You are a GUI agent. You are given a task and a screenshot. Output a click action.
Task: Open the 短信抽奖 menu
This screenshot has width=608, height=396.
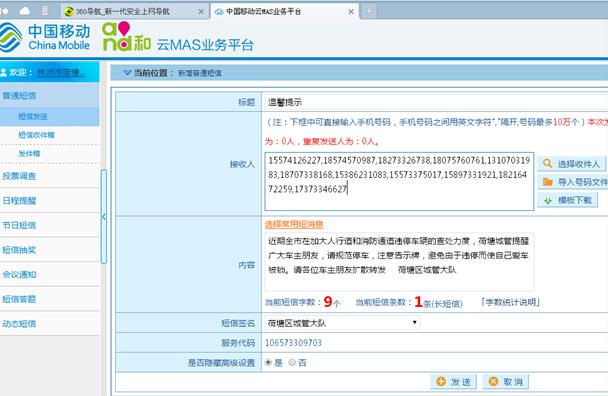point(50,250)
